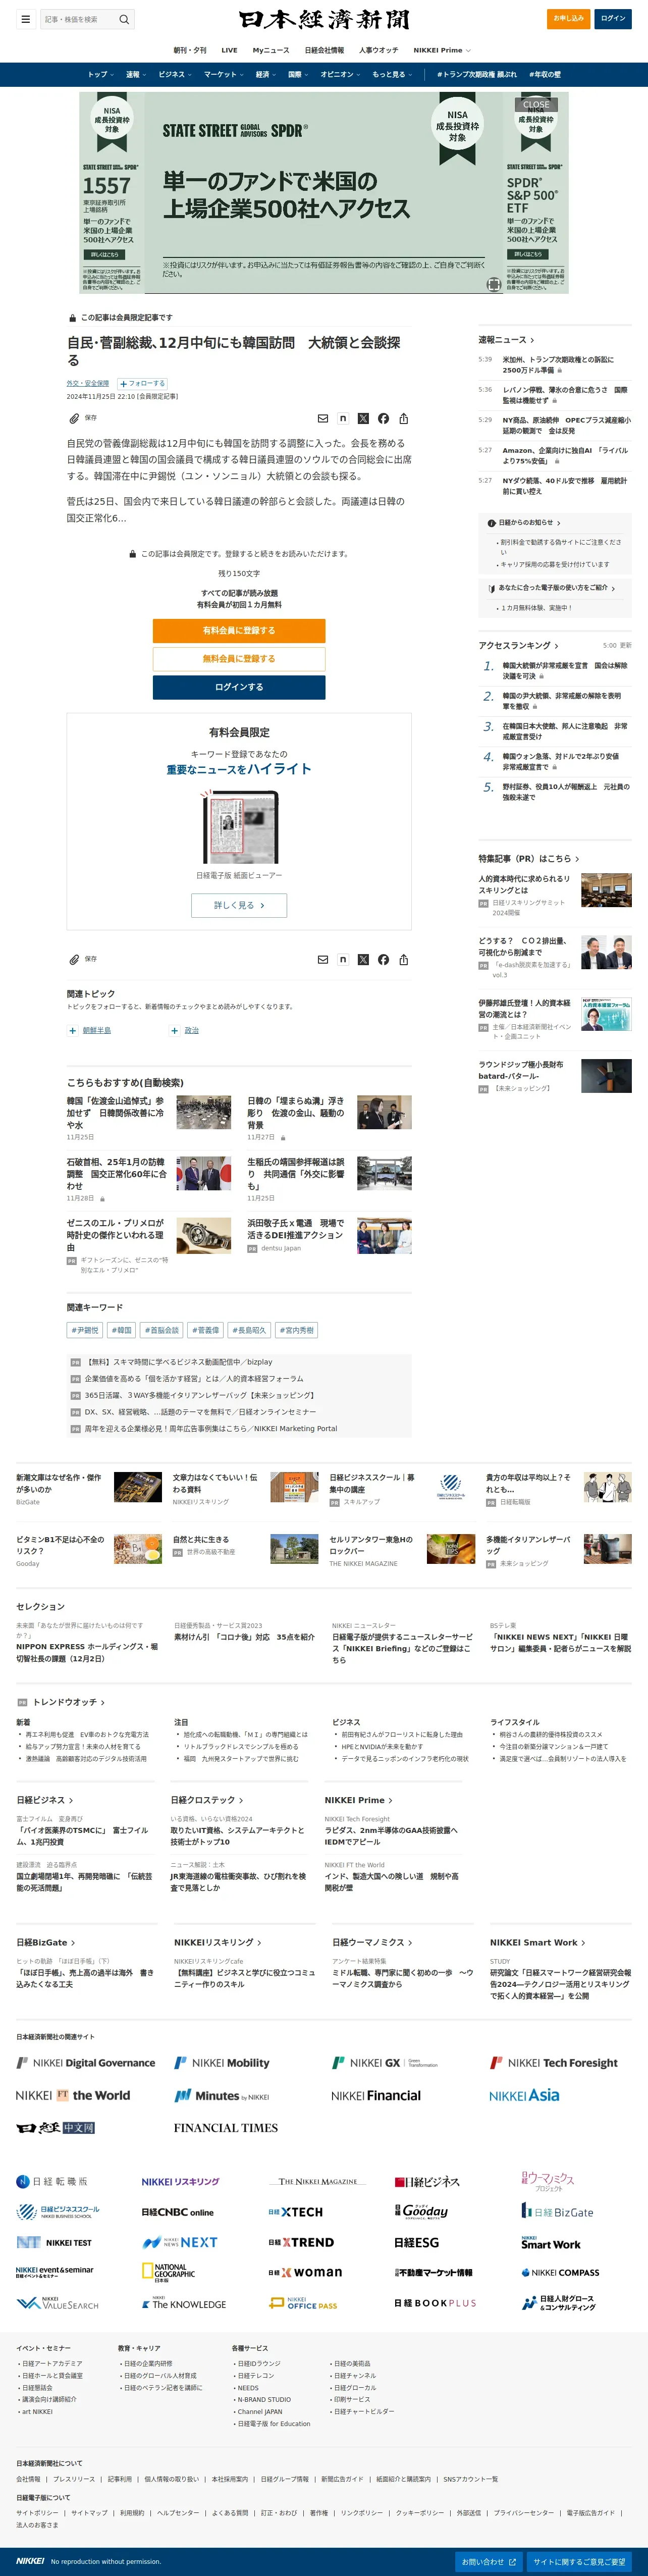Expand the トップ navigation dropdown
The width and height of the screenshot is (648, 2576).
[100, 74]
